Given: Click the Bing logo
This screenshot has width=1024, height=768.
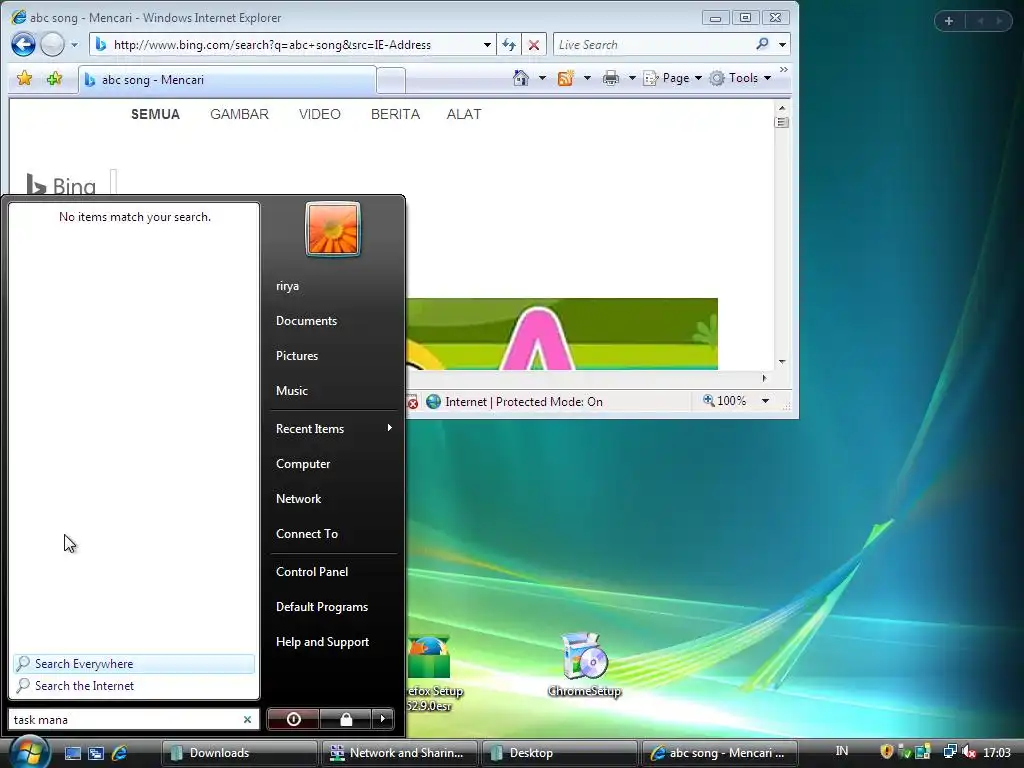Looking at the screenshot, I should [61, 185].
